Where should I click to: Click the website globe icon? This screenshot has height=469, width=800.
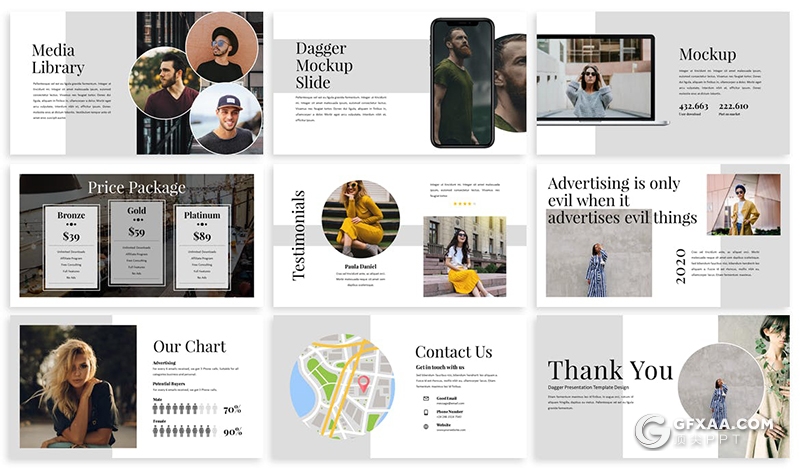425,427
